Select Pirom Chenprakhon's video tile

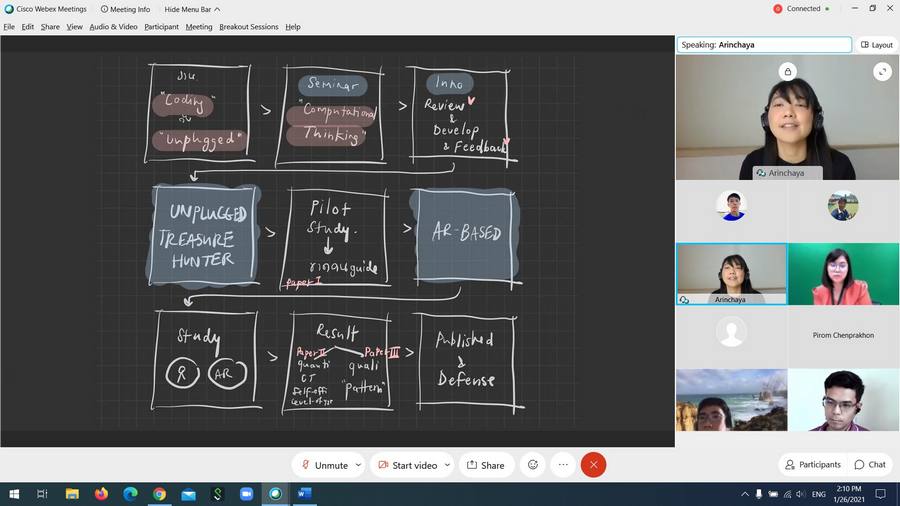[843, 336]
